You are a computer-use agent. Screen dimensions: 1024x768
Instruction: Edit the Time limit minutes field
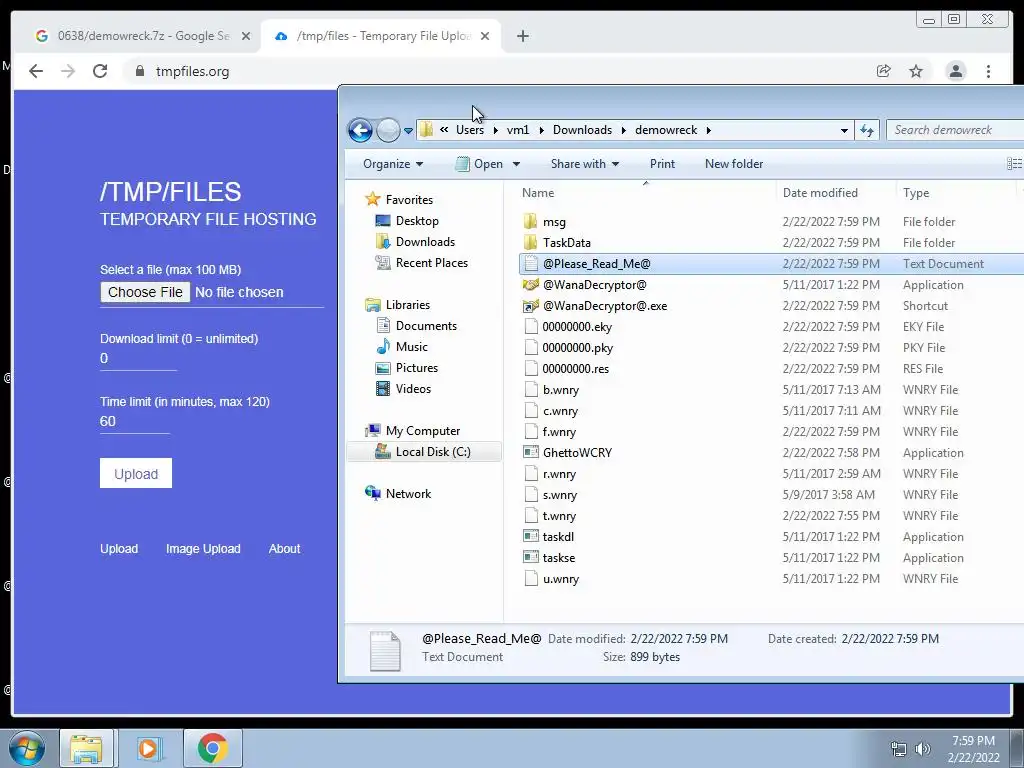135,421
